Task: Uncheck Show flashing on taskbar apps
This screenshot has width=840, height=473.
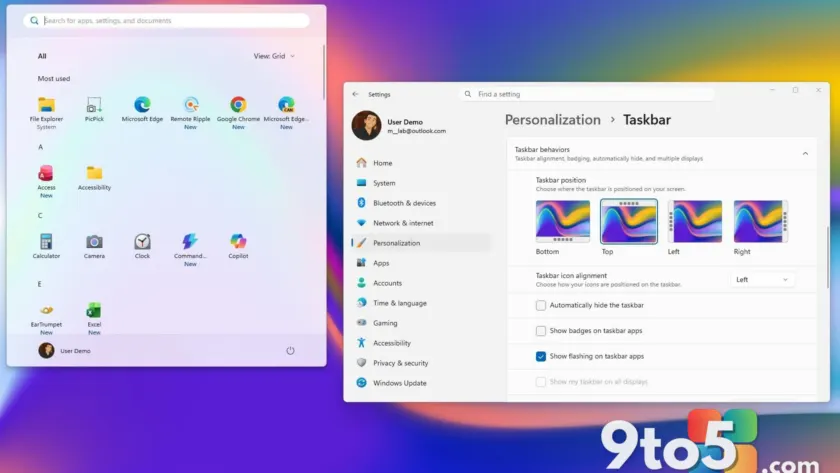Action: click(x=541, y=356)
